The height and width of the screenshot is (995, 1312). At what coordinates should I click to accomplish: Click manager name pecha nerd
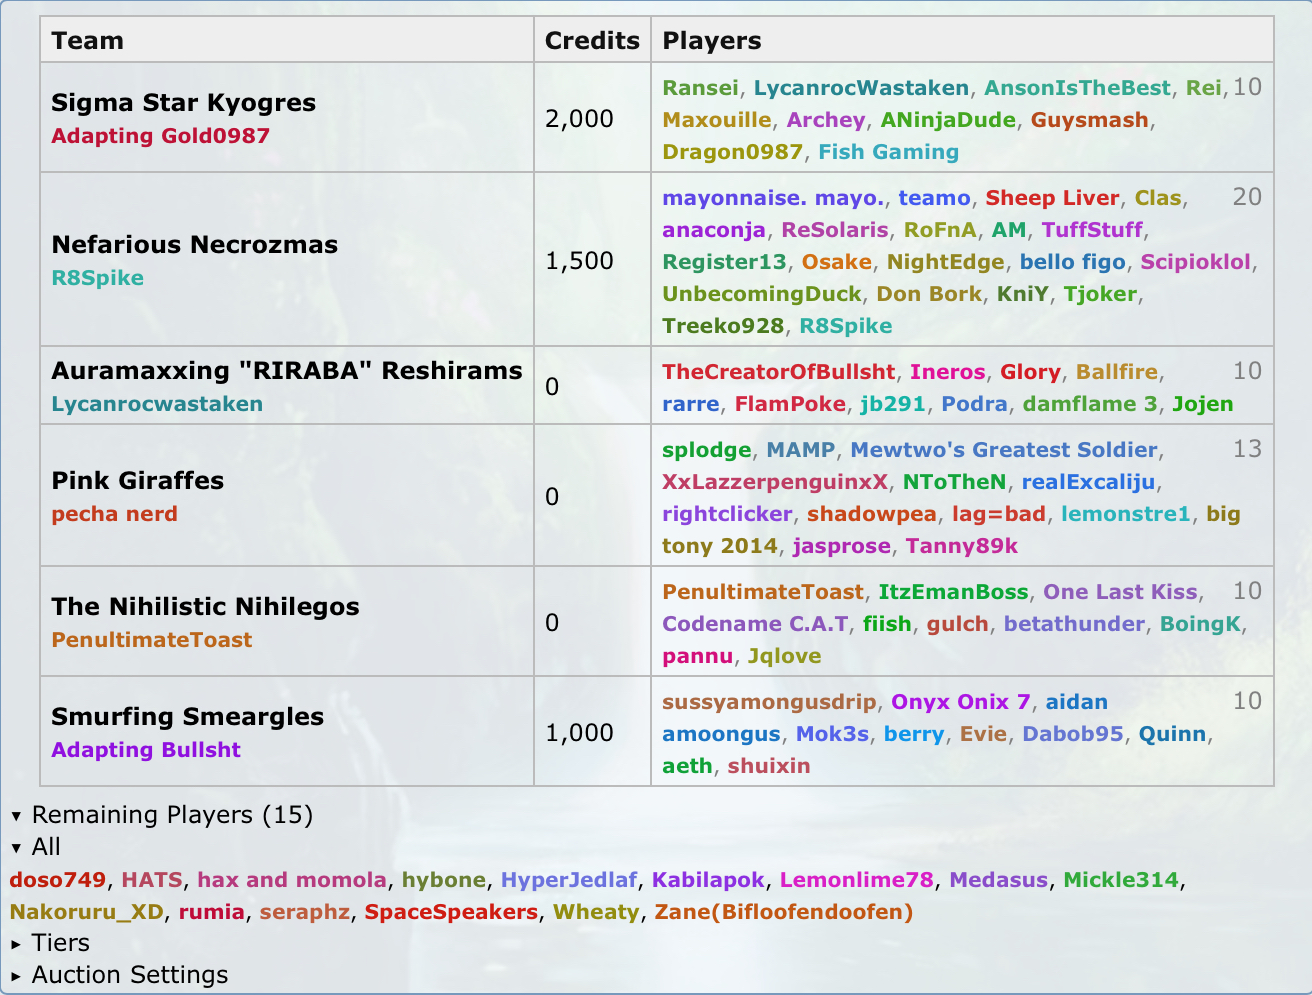pyautogui.click(x=115, y=514)
